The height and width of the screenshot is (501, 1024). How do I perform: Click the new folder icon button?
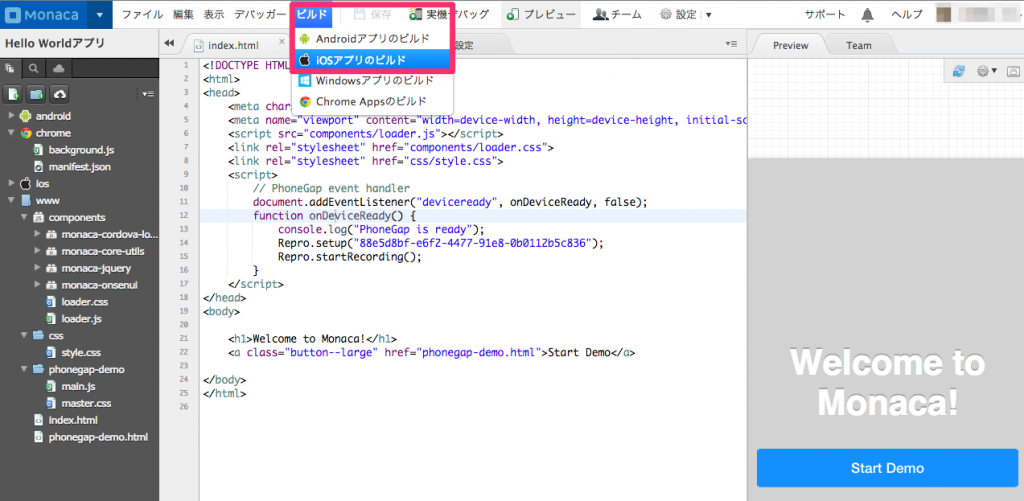coord(37,95)
